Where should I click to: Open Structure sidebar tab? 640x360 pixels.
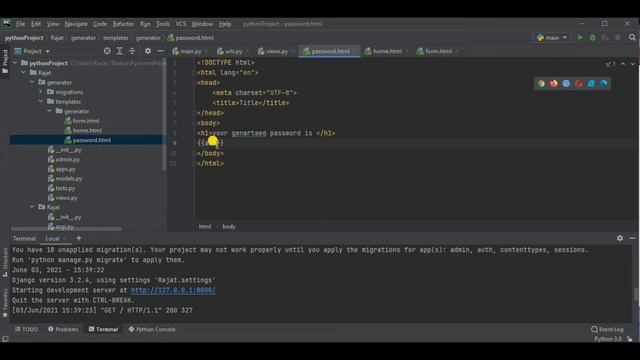[5, 263]
